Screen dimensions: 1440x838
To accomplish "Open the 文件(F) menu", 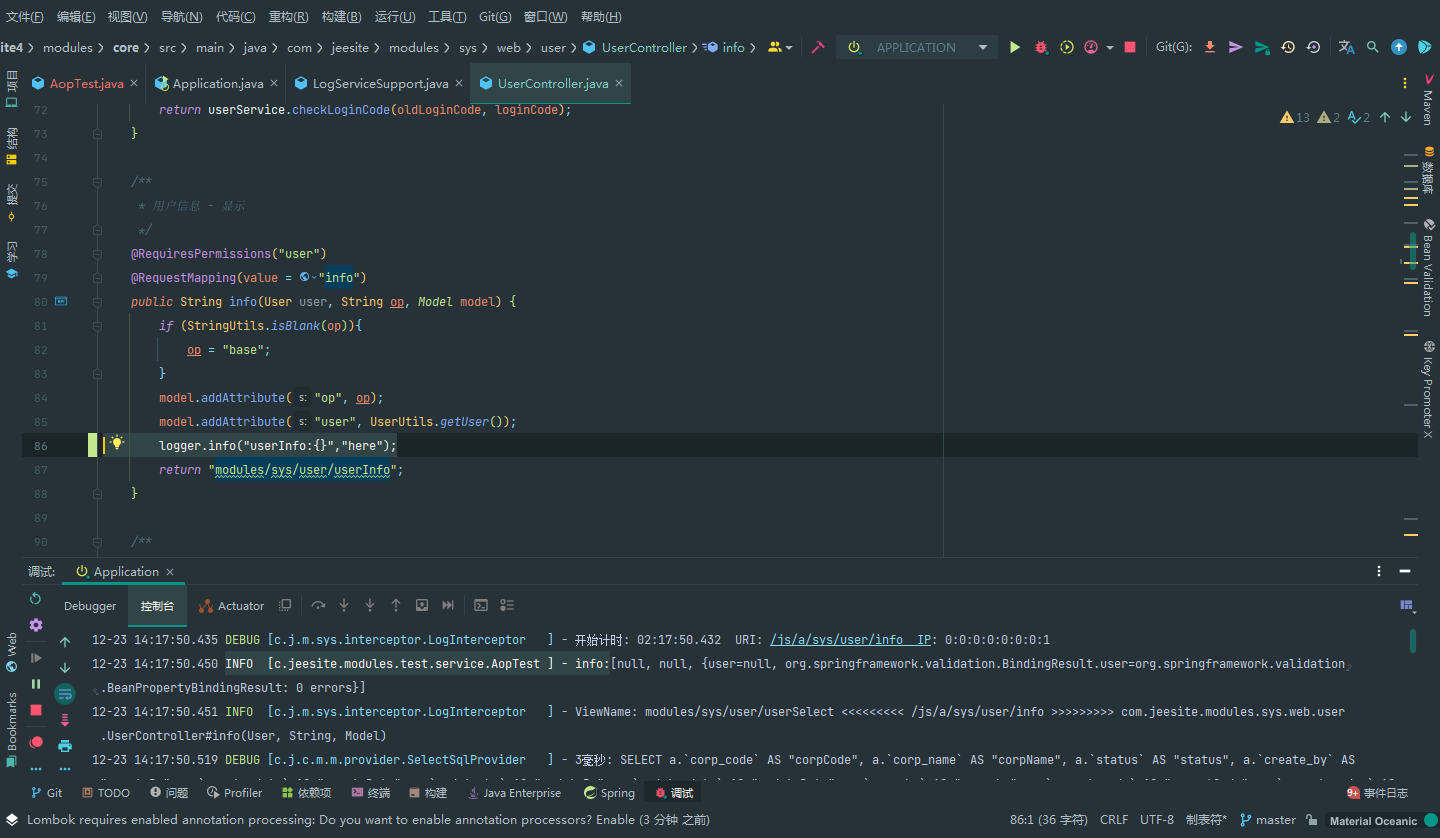I will pos(25,17).
